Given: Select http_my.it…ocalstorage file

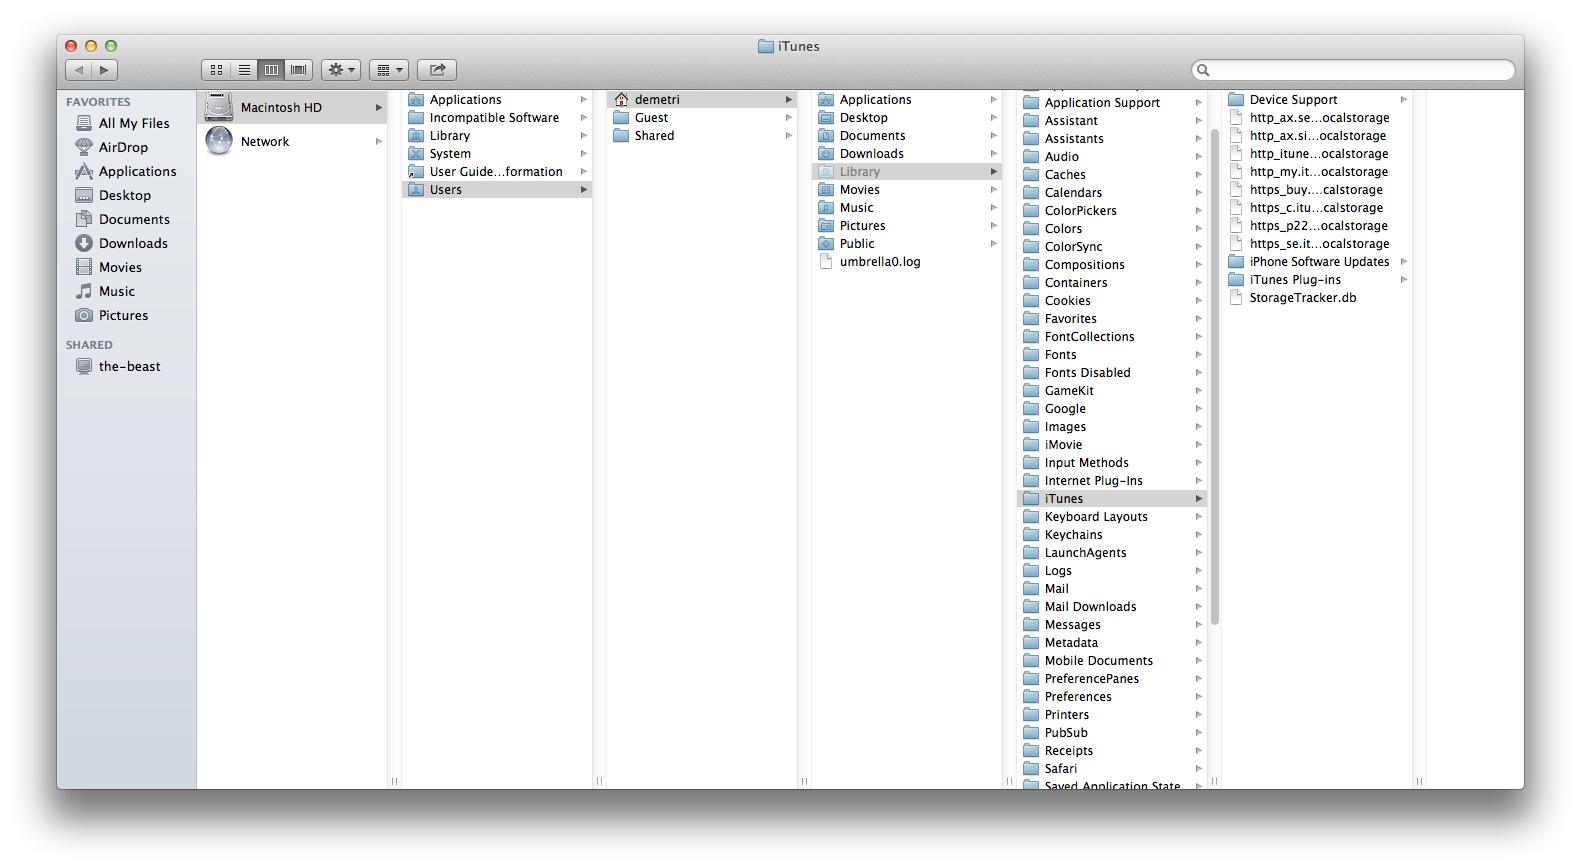Looking at the screenshot, I should pos(1316,171).
